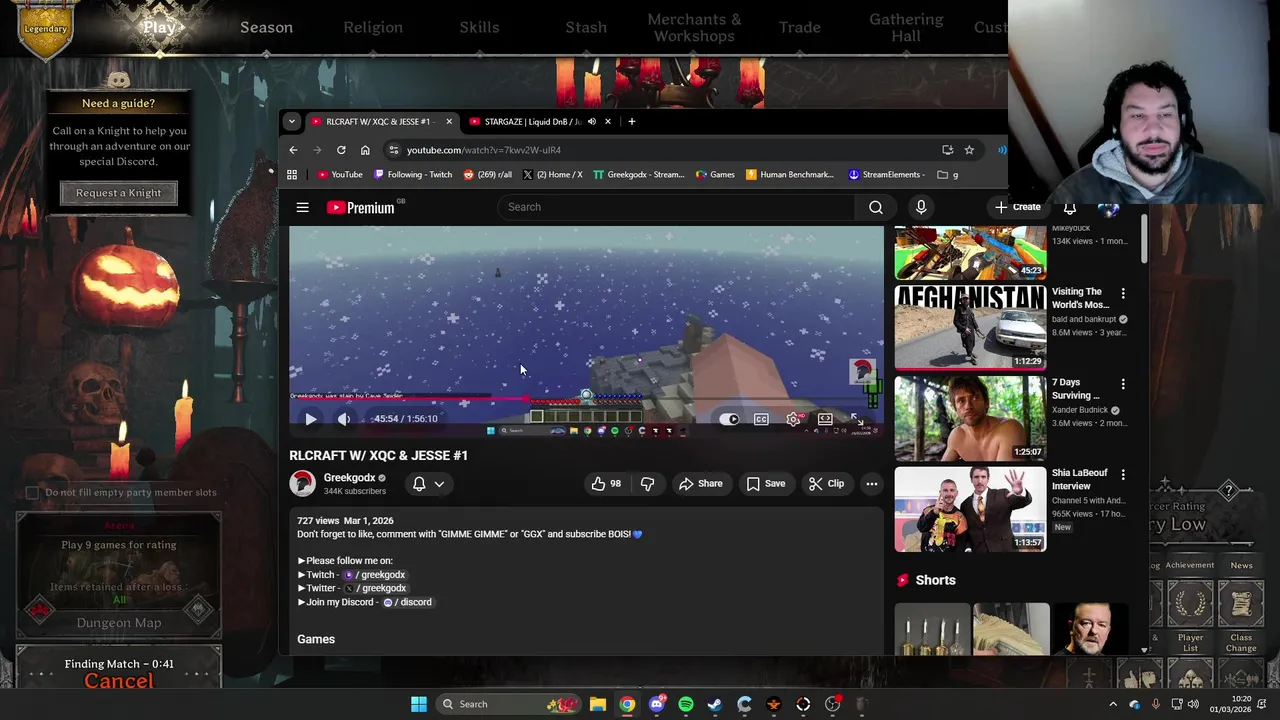Open the Season tab in the game menu
1280x720 pixels.
click(x=266, y=27)
